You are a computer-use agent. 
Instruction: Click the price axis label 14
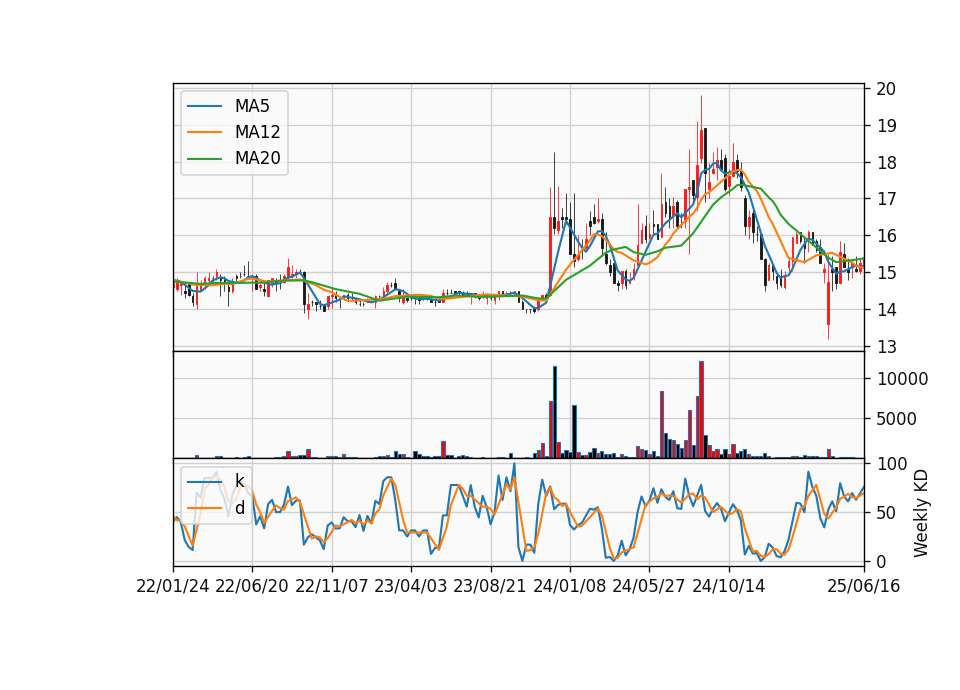coord(886,310)
